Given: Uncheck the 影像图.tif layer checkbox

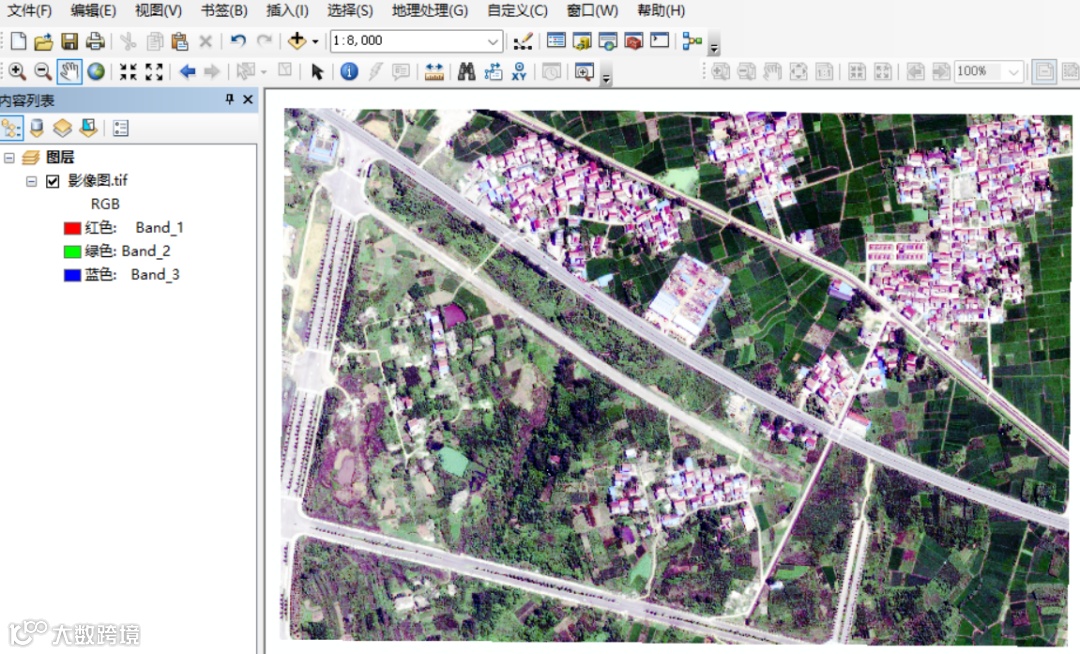Looking at the screenshot, I should [53, 181].
